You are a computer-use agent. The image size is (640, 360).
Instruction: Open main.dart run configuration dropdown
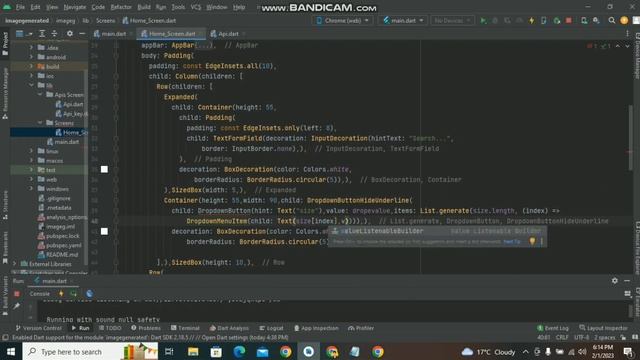(403, 20)
